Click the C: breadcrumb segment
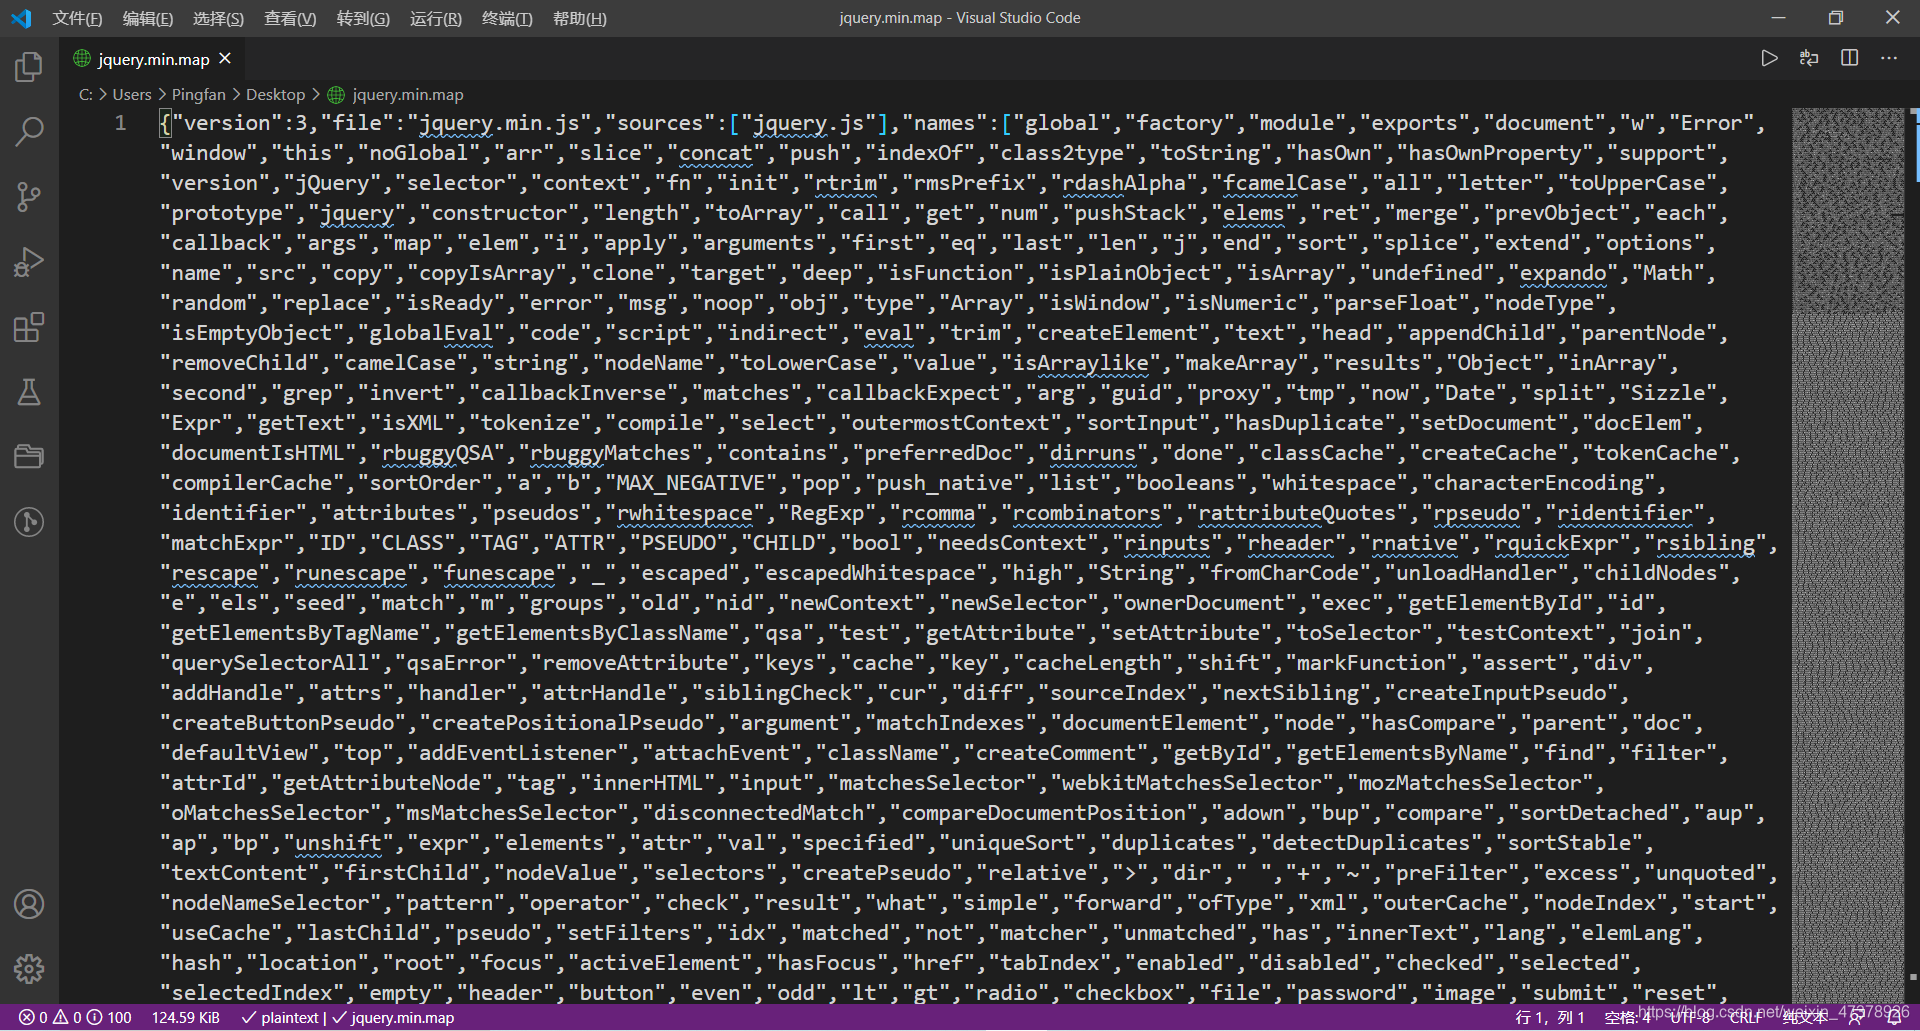 click(86, 94)
